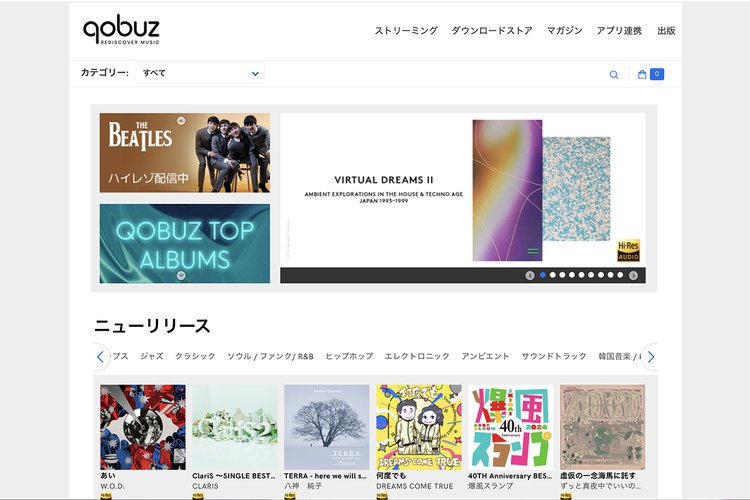This screenshot has height=500, width=750.
Task: Open the ストリーミング menu item
Action: tap(406, 31)
